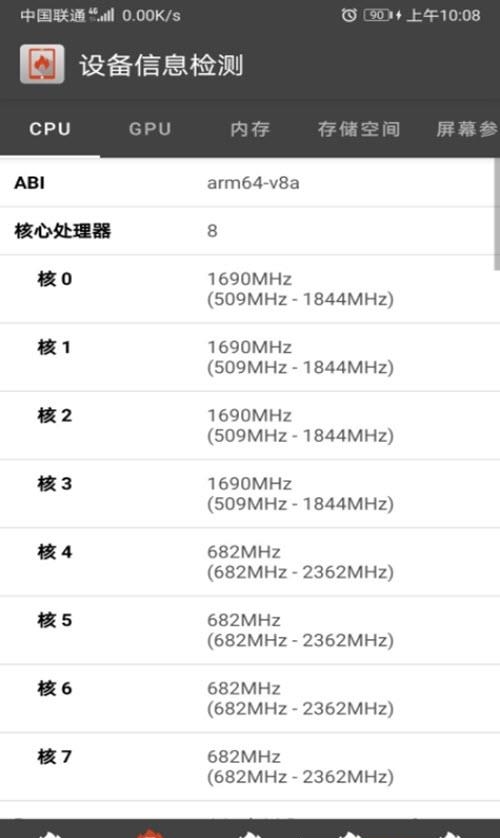The image size is (500, 838).
Task: Tap the red highlighted bottom navigation icon
Action: click(150, 833)
